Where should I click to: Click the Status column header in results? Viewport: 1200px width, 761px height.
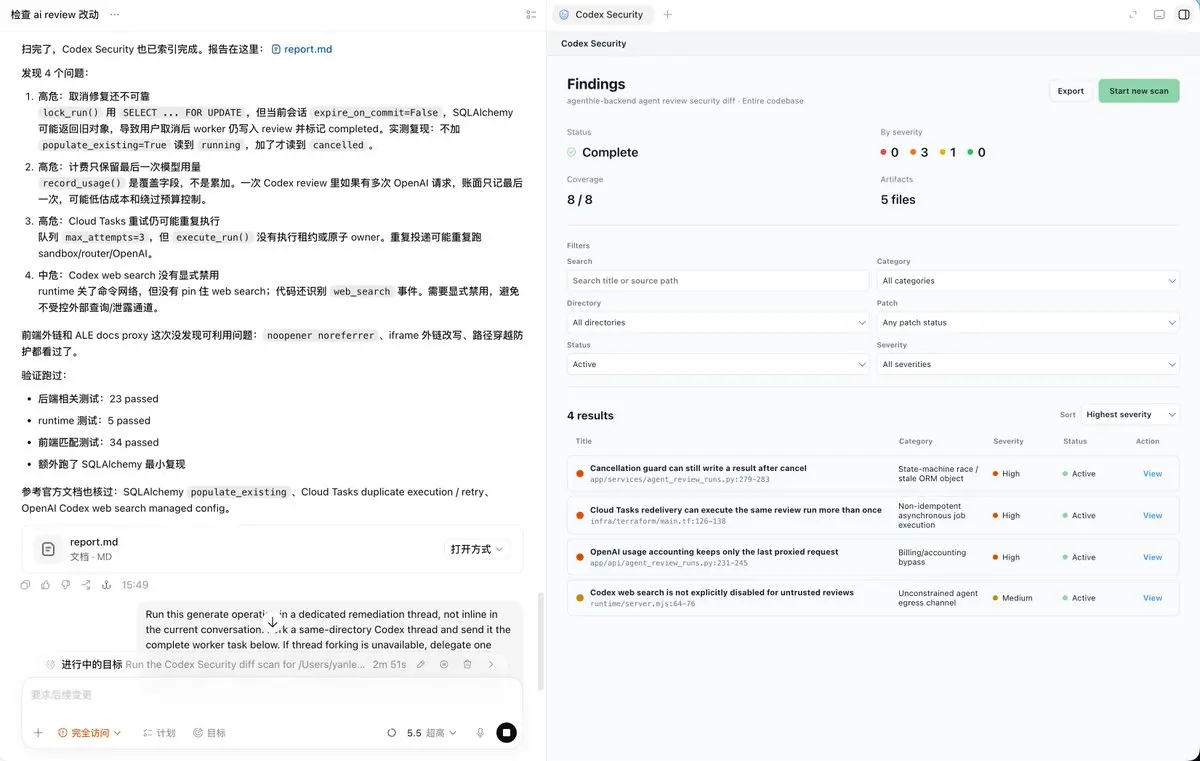[x=1075, y=441]
